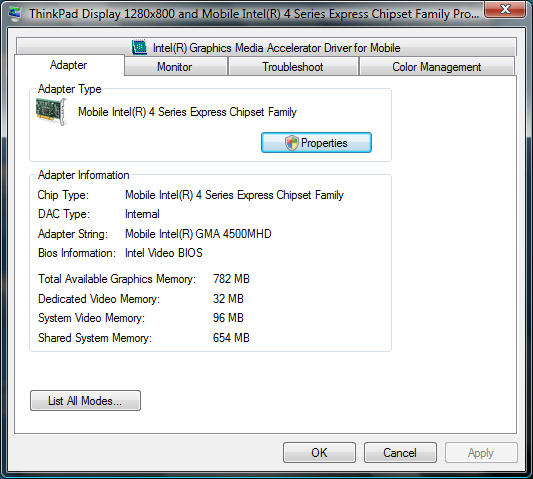Open the Intel Graphics Media Accelerator Driver tab
Viewport: 533px width, 479px height.
coord(266,47)
